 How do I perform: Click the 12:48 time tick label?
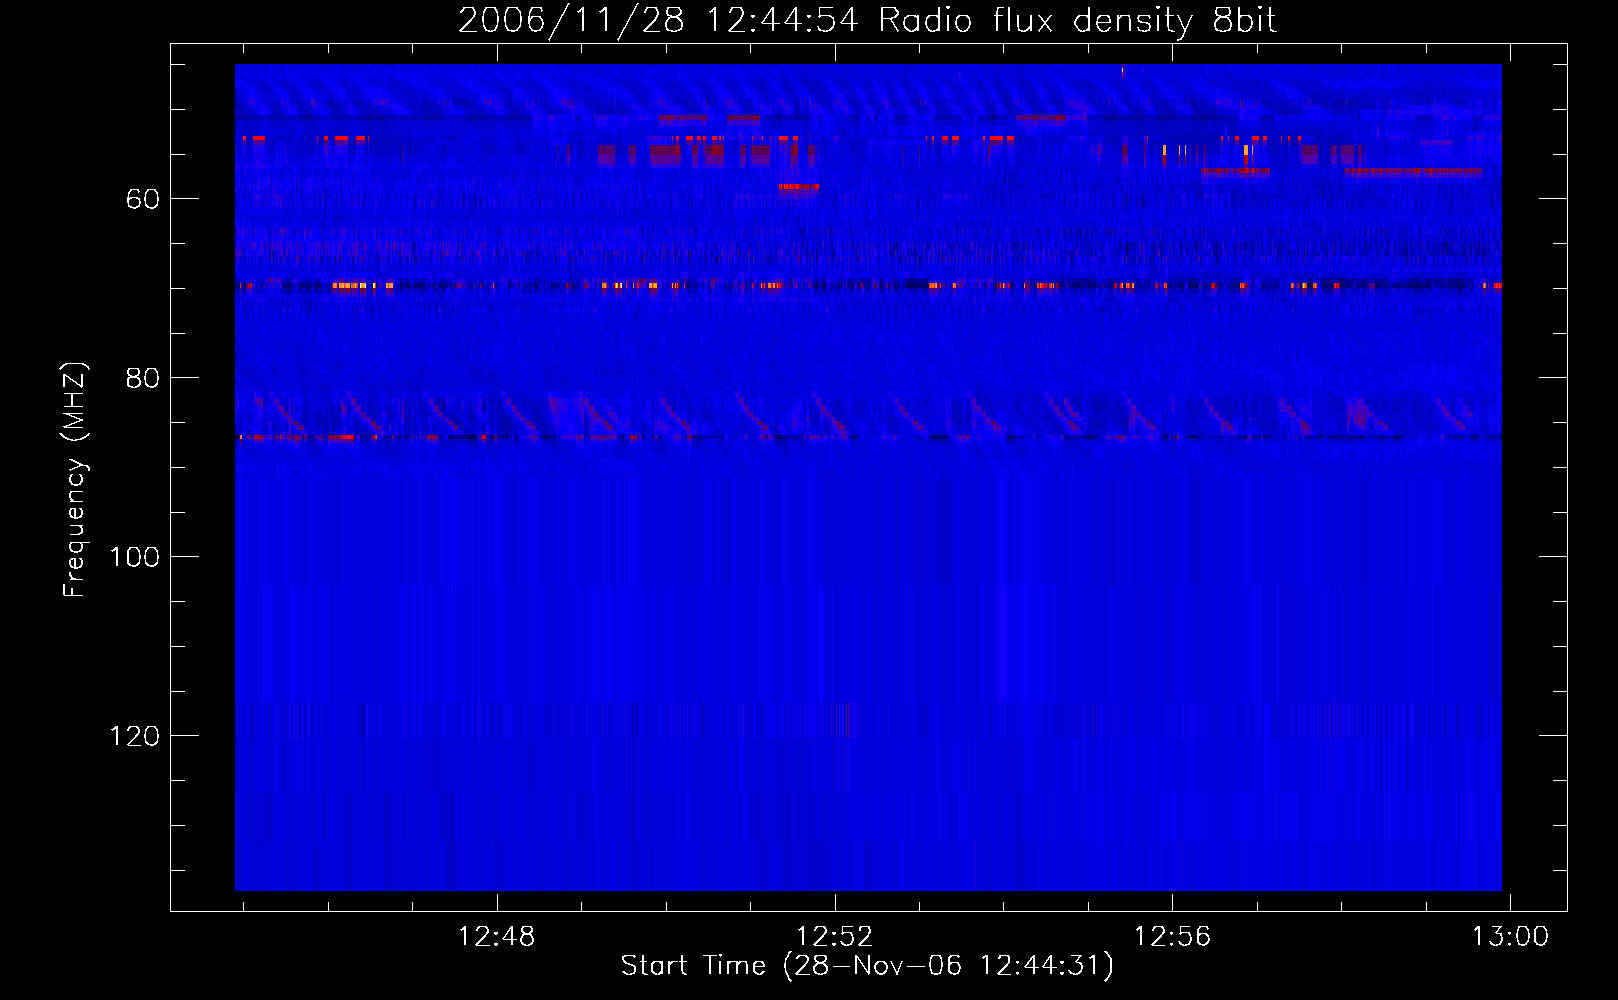[x=497, y=937]
